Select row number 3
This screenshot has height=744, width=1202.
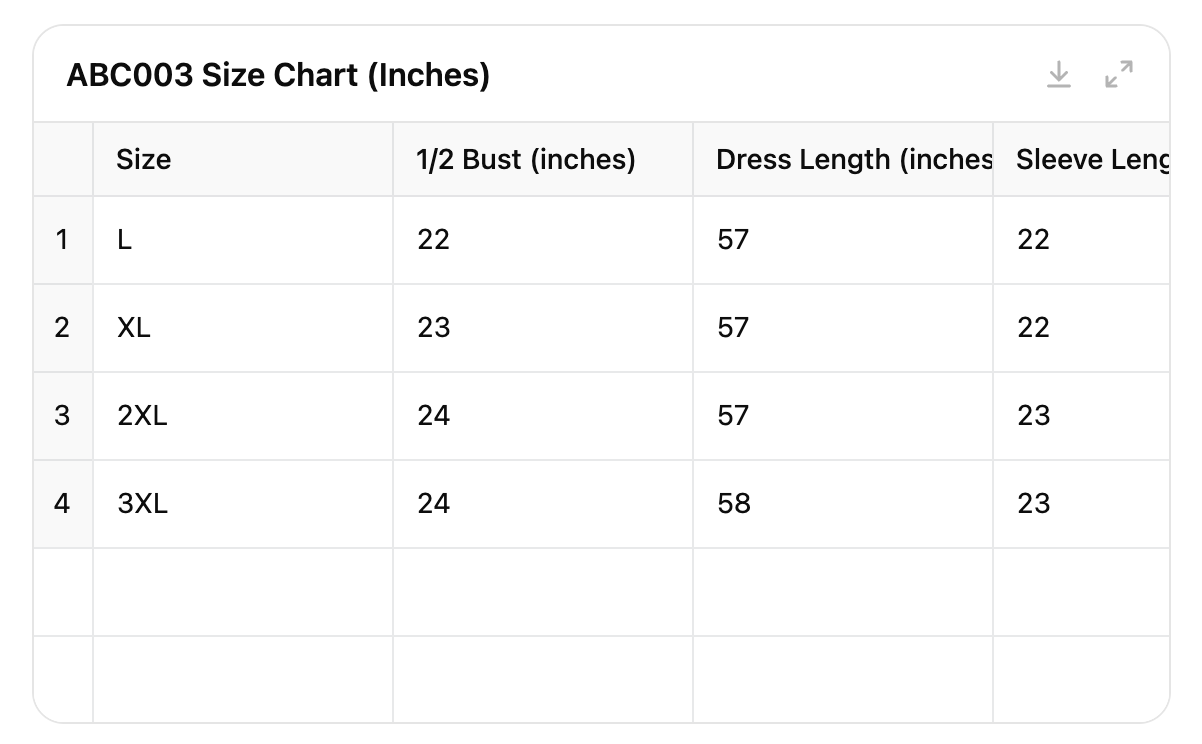coord(62,416)
